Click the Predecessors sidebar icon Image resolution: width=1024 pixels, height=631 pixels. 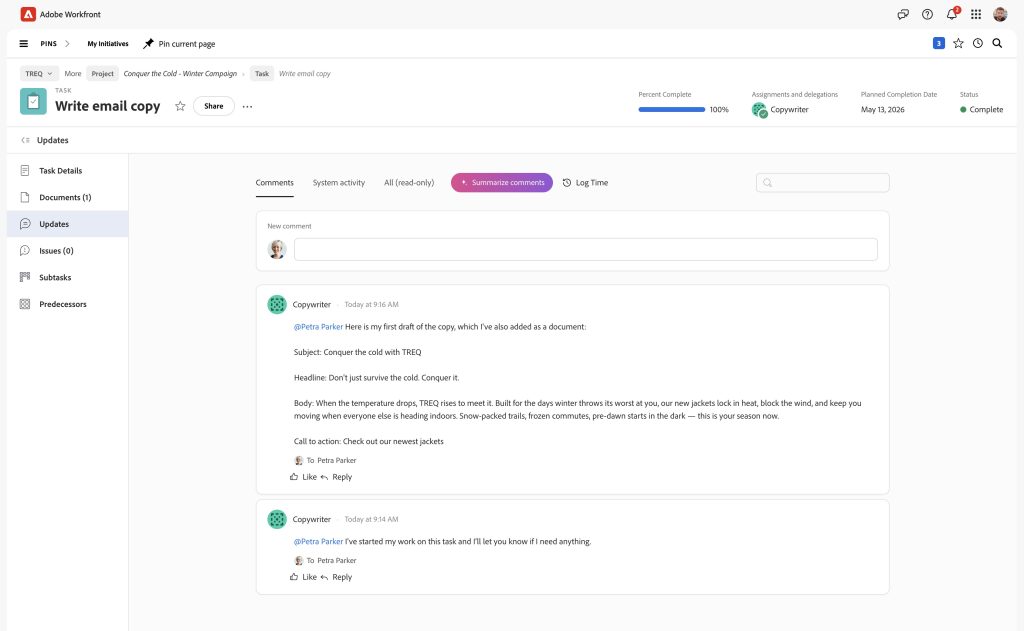coord(25,304)
